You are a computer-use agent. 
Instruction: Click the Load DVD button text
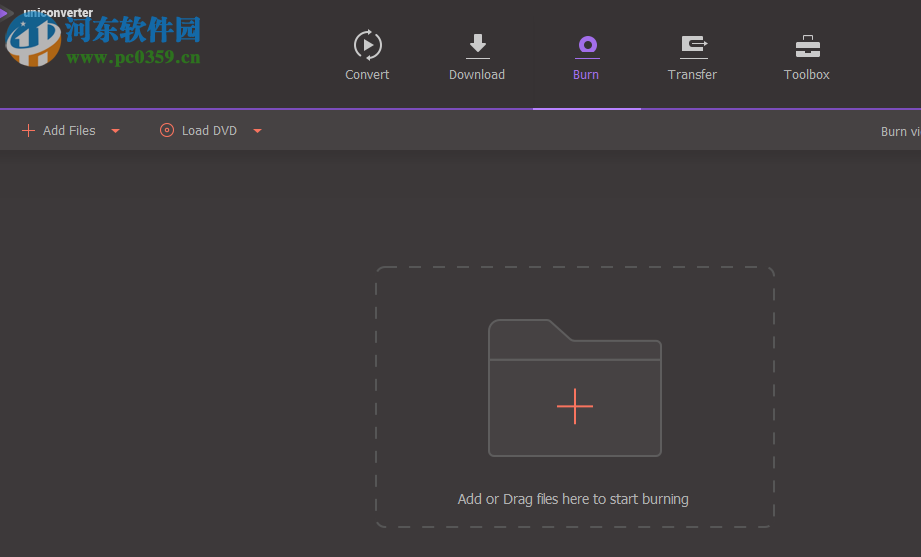pos(209,130)
